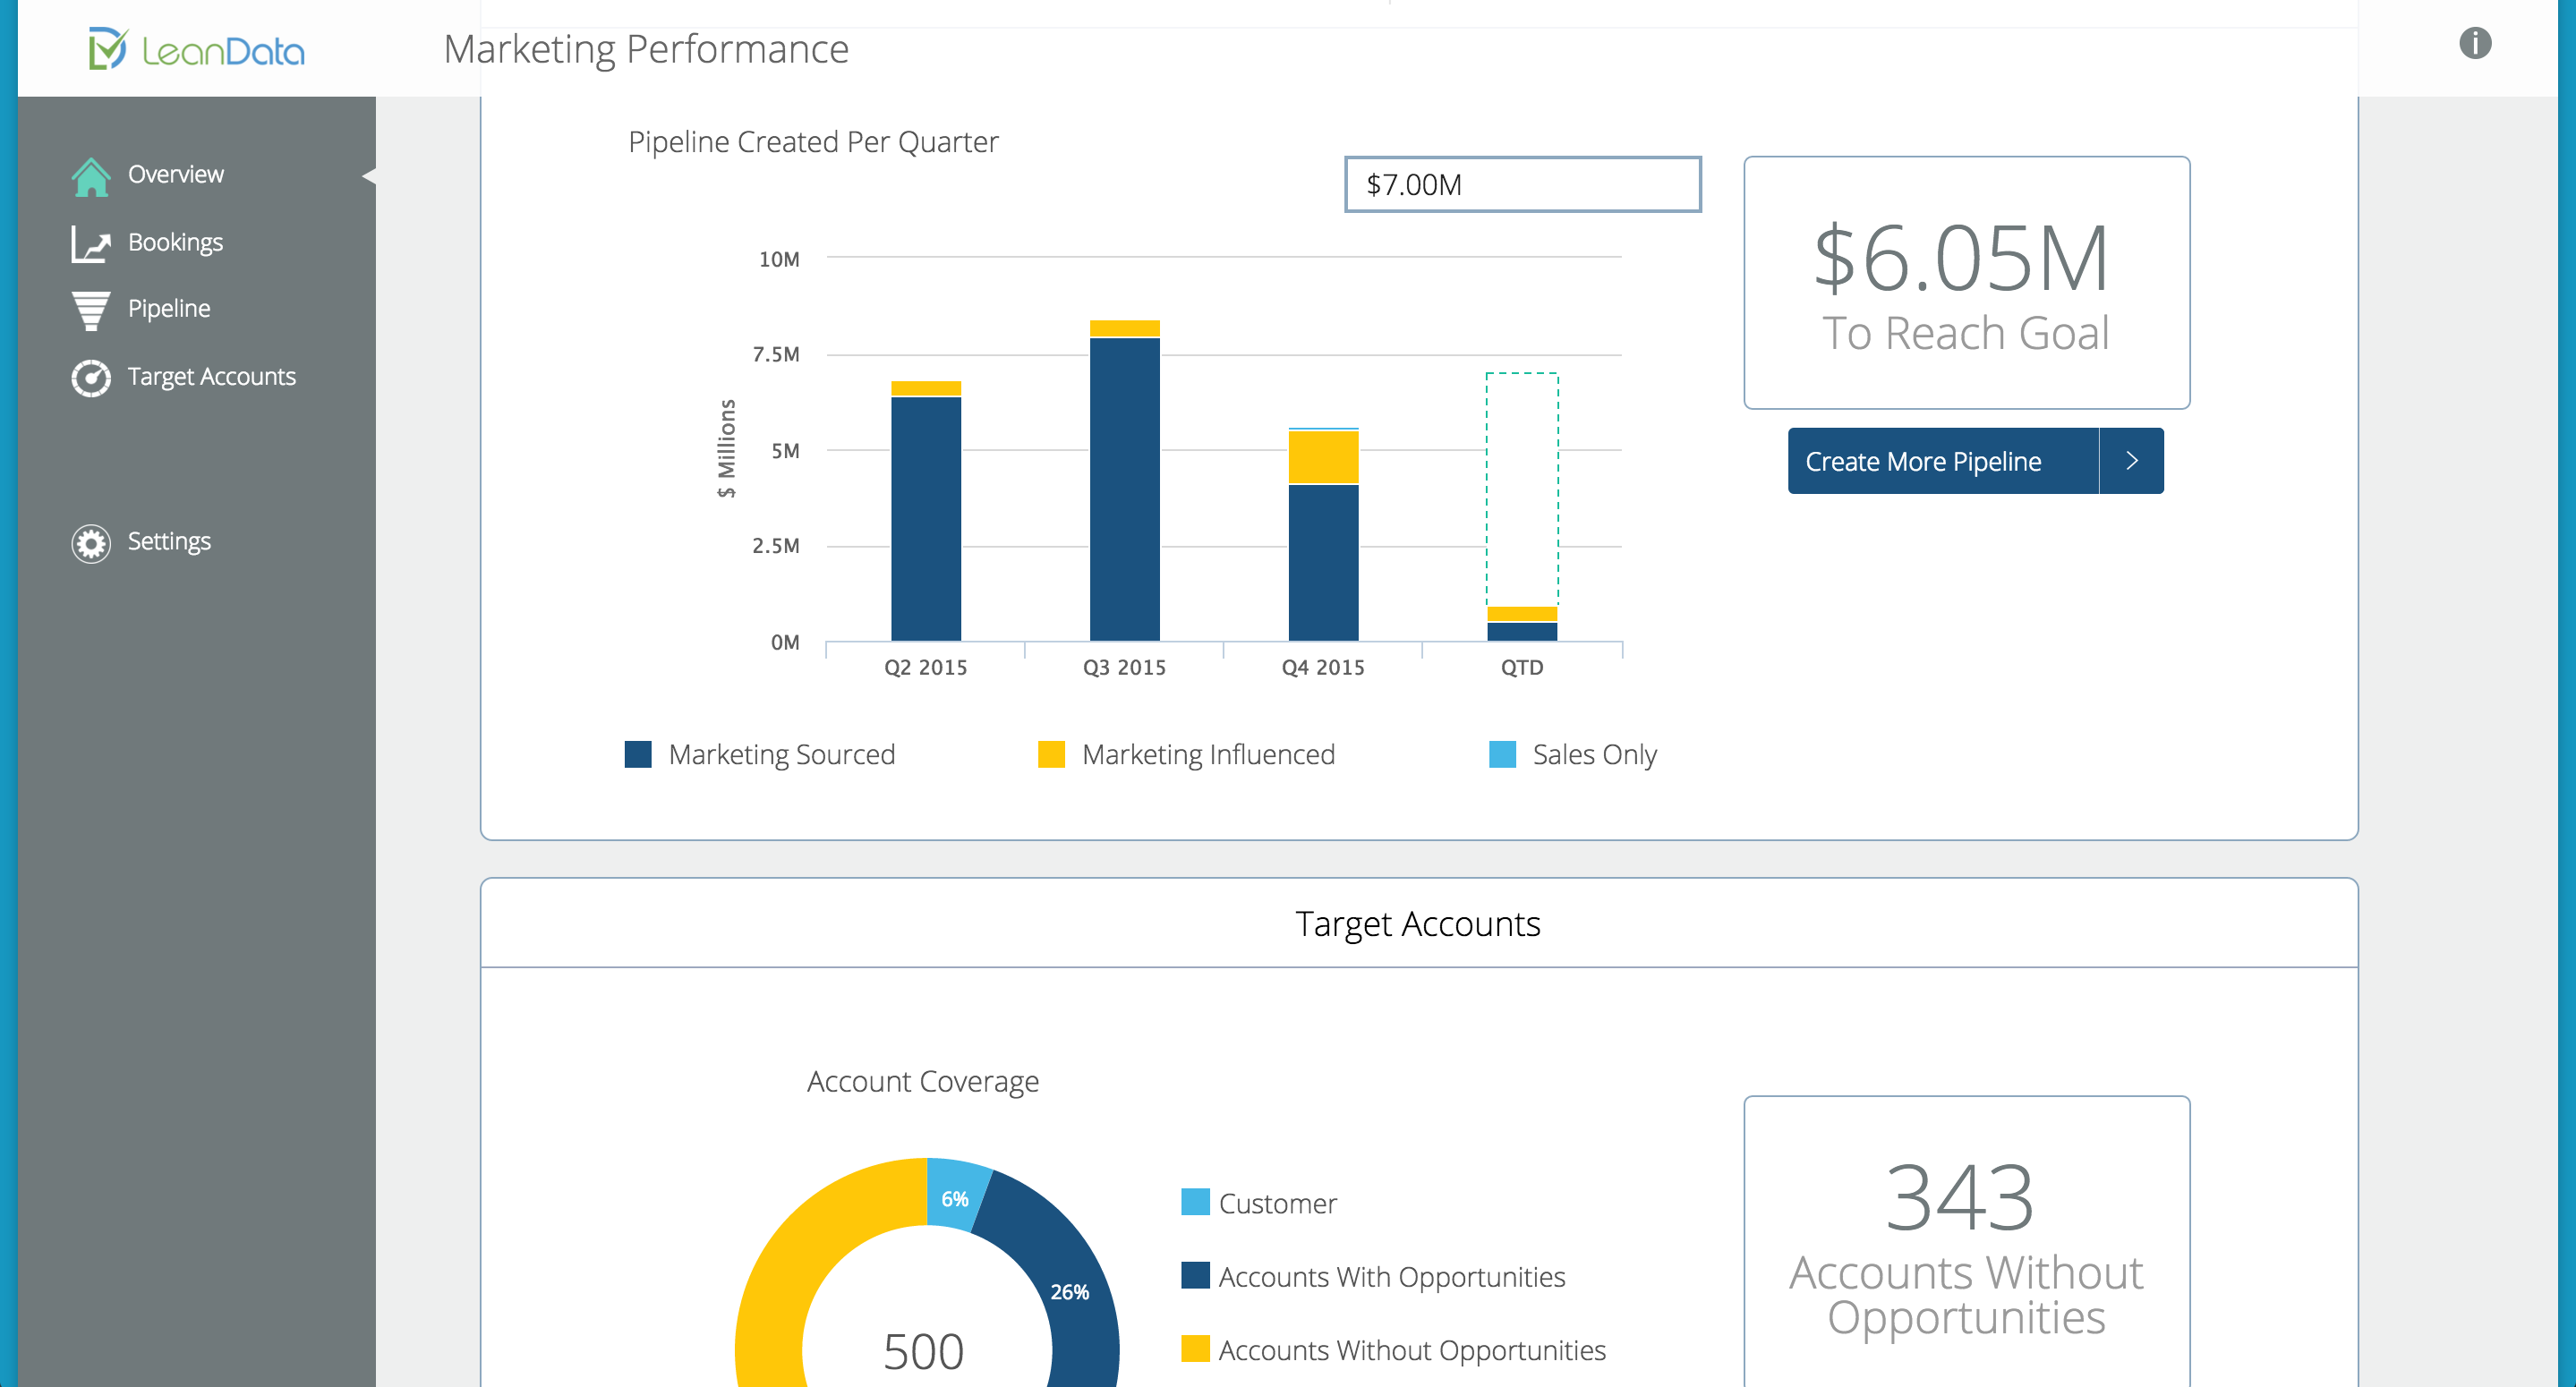Image resolution: width=2576 pixels, height=1387 pixels.
Task: Toggle the Sales Only legend swatch
Action: [x=1502, y=754]
